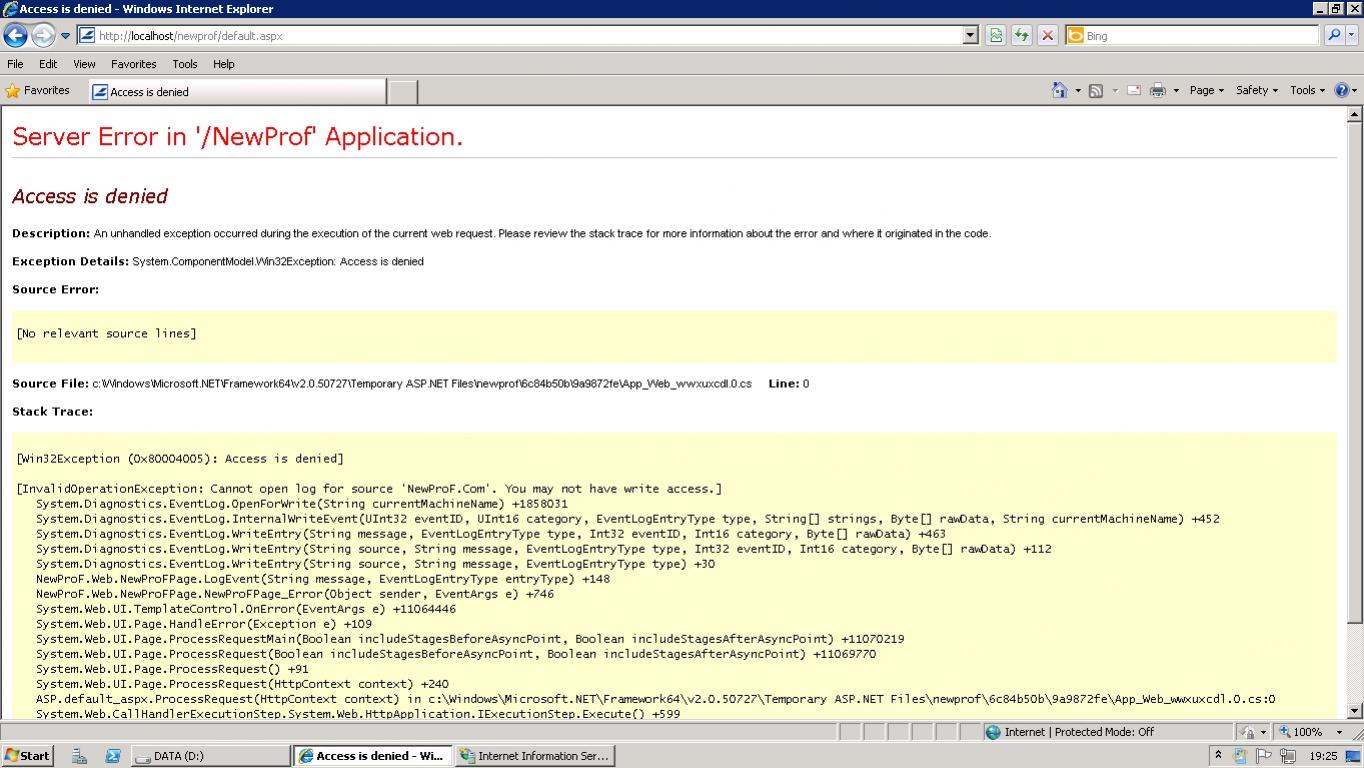This screenshot has height=768, width=1364.
Task: Open Windows PowerShell from the taskbar
Action: pos(113,755)
